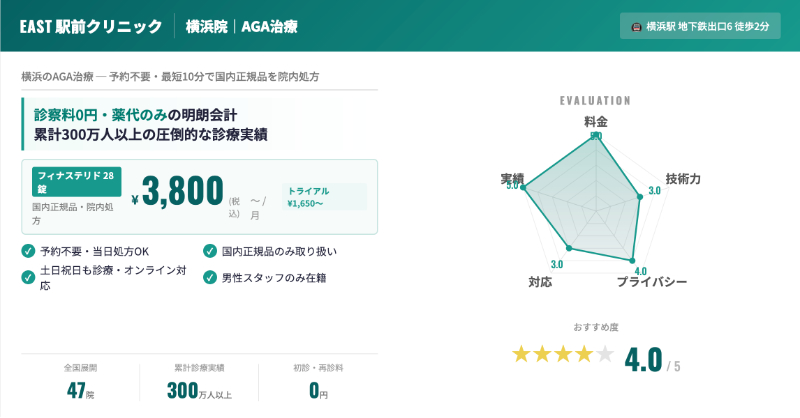Click checkmark icon beside 国内正規品のみ取り扱い
This screenshot has height=418, width=800.
point(209,251)
